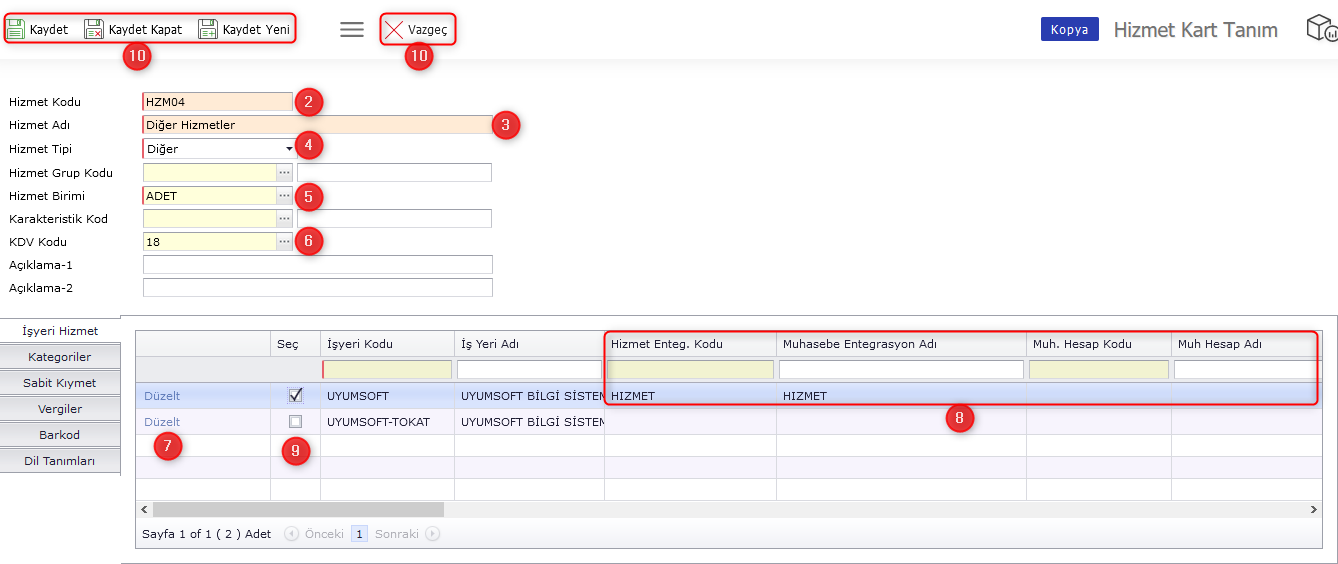The width and height of the screenshot is (1338, 564).
Task: Expand the Hizmet Tipi dropdown
Action: click(x=289, y=149)
